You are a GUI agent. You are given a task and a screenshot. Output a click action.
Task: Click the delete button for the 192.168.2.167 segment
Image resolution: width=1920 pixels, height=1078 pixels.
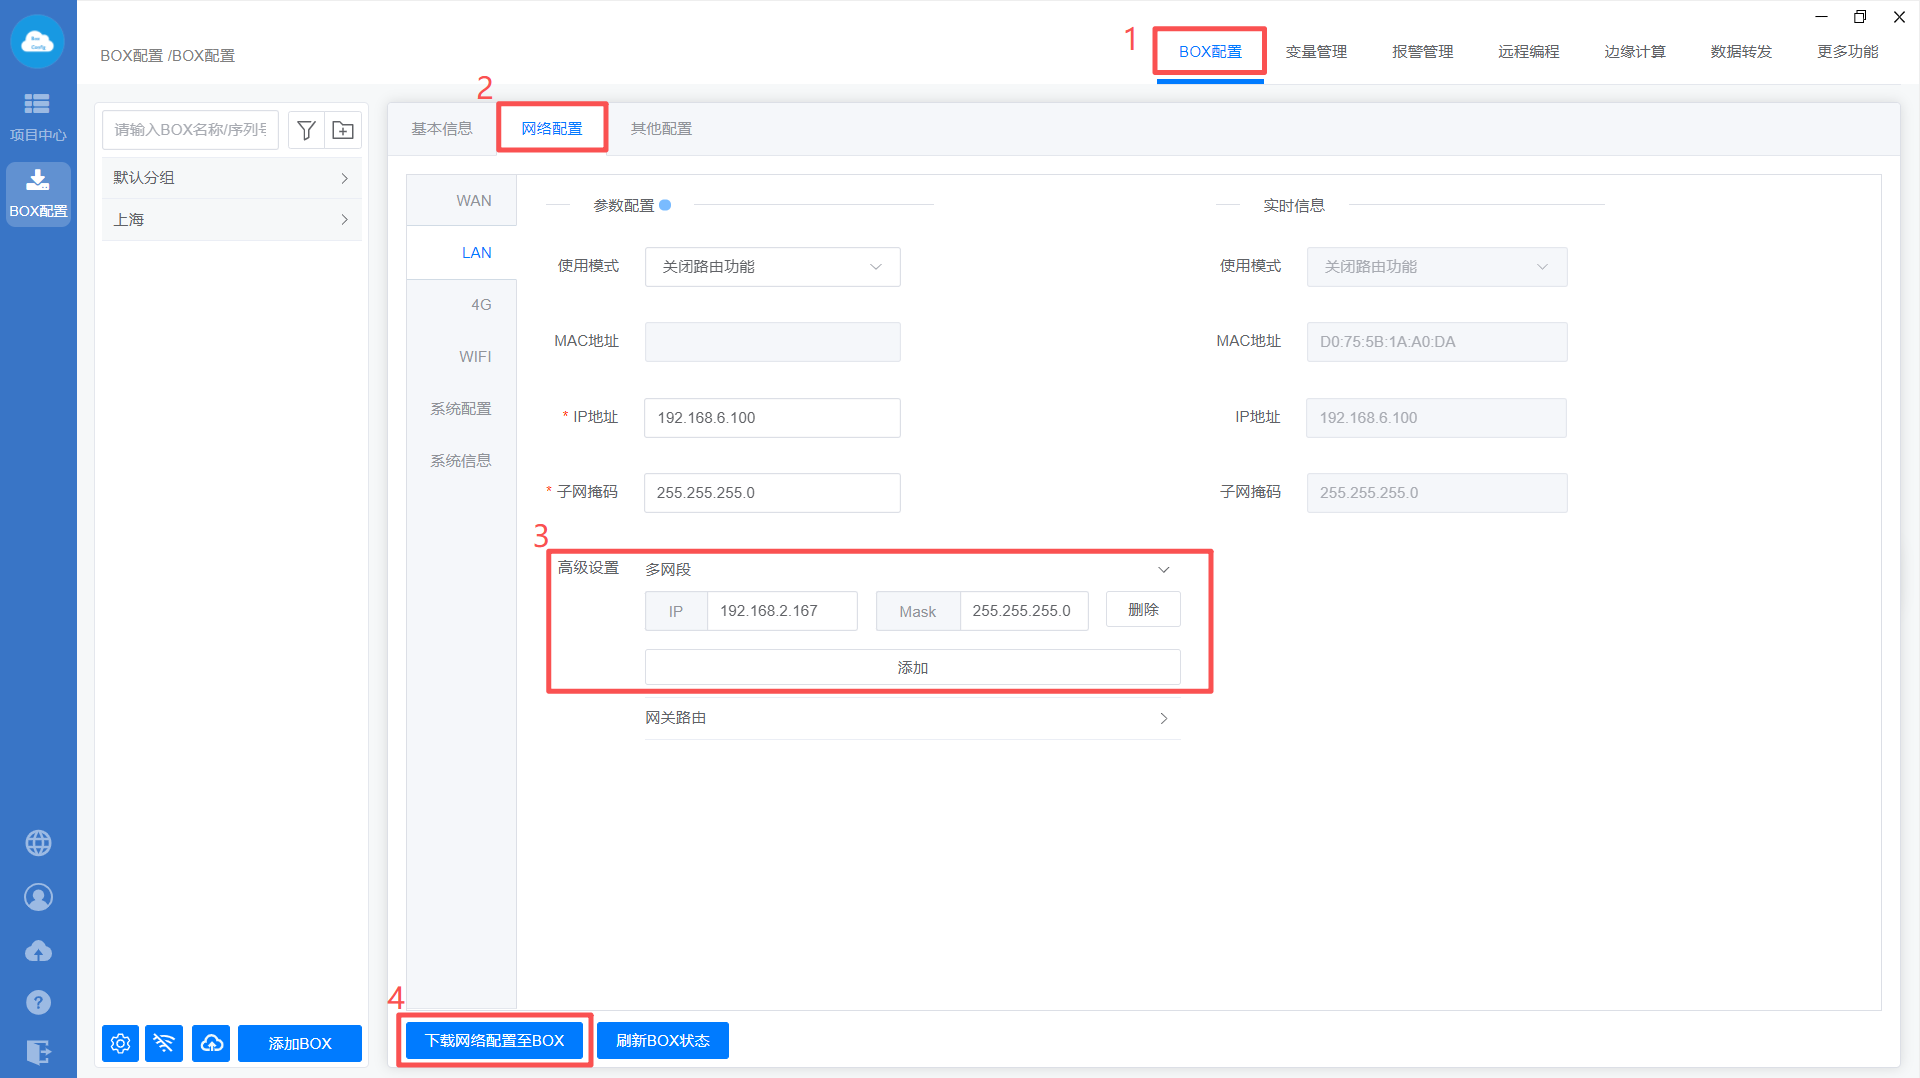(1142, 610)
